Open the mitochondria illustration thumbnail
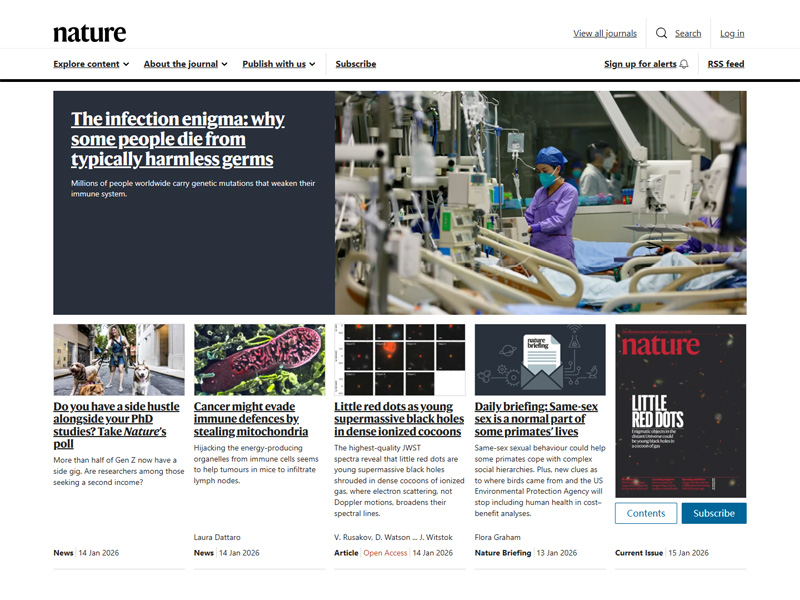 pos(259,360)
